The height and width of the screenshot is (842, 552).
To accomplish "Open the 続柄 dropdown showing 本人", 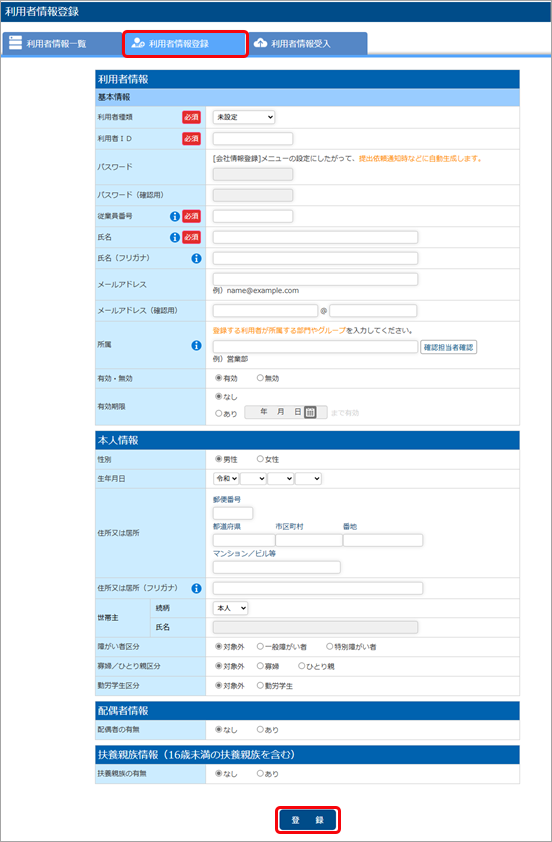I will coord(230,608).
